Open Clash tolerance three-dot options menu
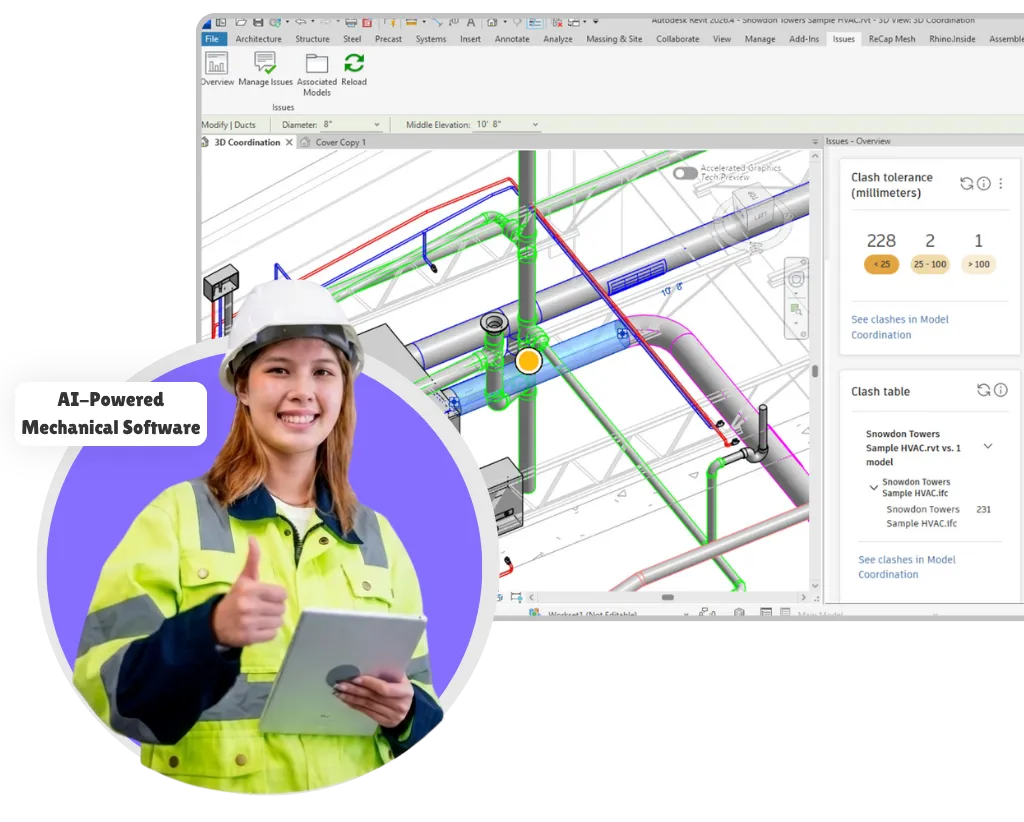This screenshot has height=822, width=1024. (x=1001, y=184)
